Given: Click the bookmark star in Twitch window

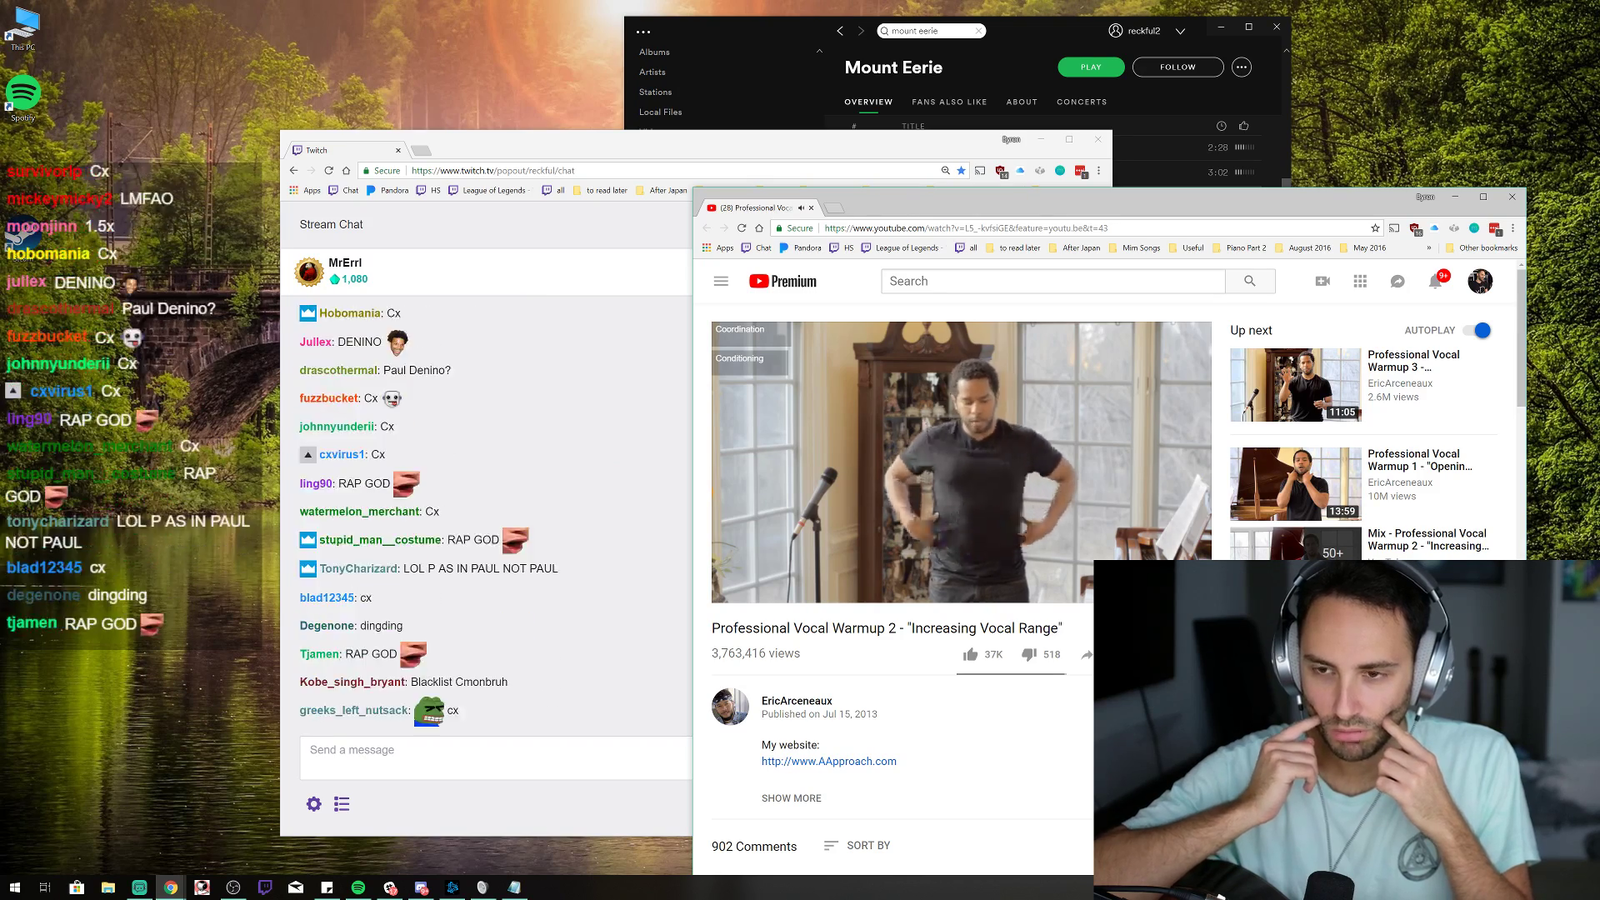Looking at the screenshot, I should tap(961, 170).
